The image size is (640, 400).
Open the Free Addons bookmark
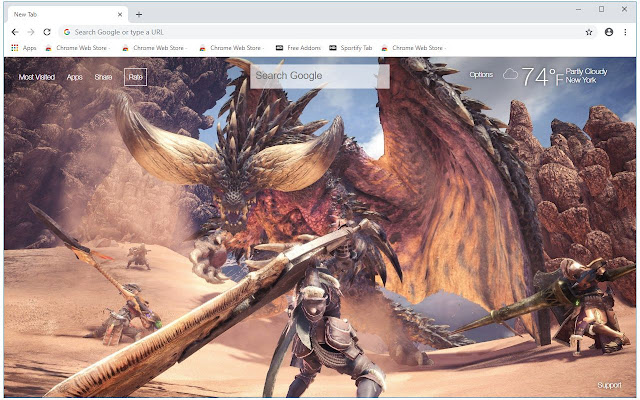tap(298, 48)
